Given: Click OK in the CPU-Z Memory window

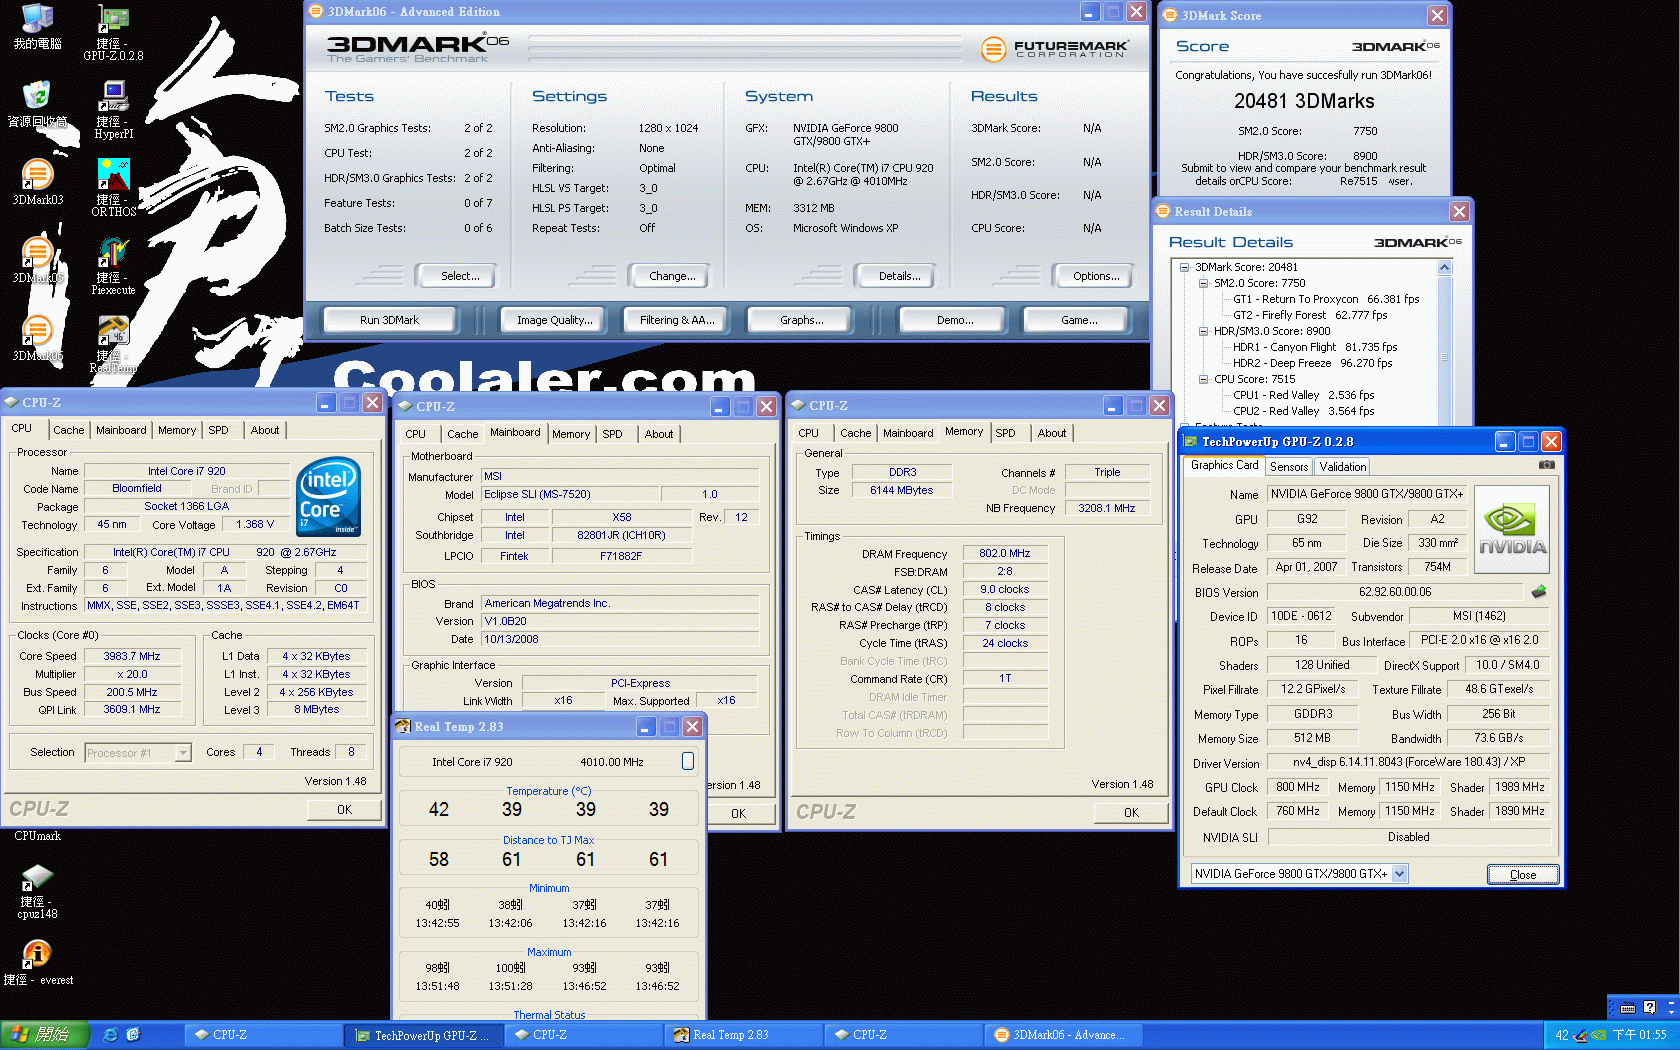Looking at the screenshot, I should [1131, 812].
